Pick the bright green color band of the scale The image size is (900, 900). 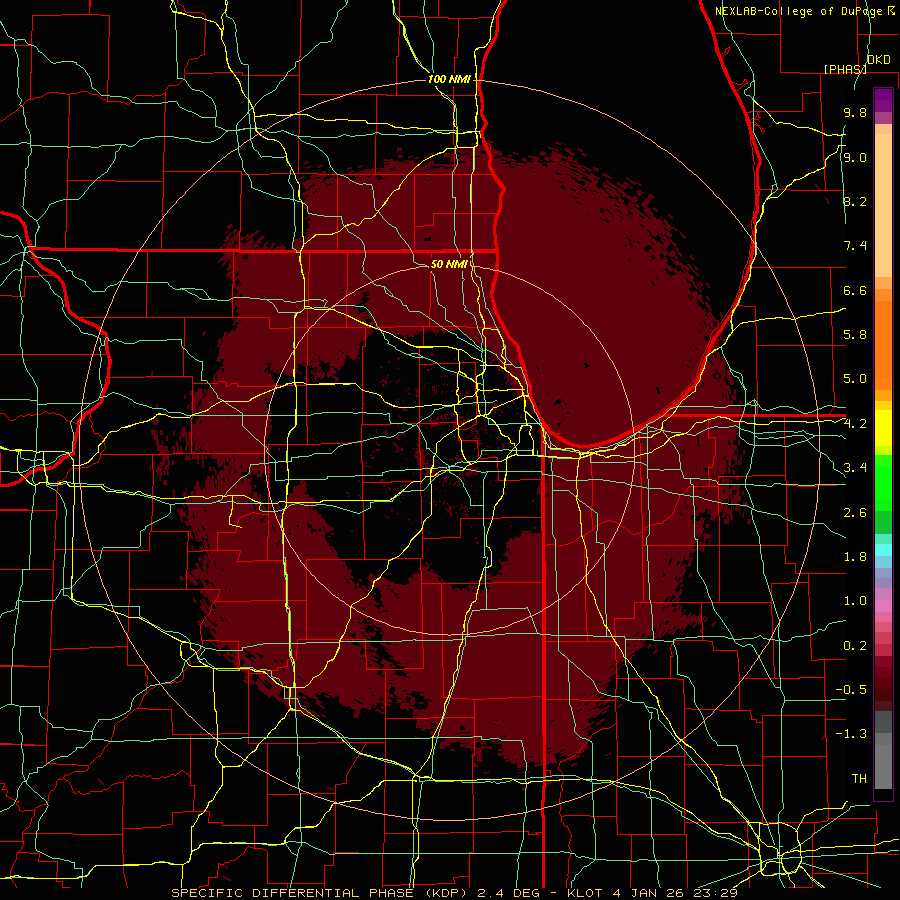(x=883, y=483)
